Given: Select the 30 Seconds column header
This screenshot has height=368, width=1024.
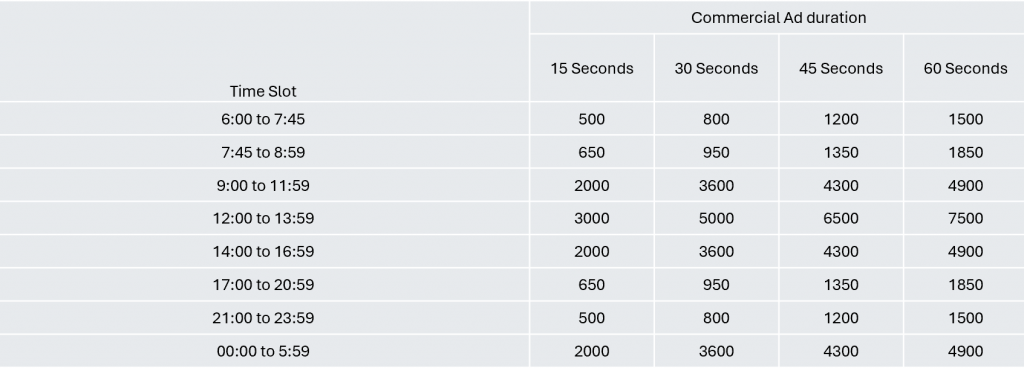Looking at the screenshot, I should click(716, 68).
